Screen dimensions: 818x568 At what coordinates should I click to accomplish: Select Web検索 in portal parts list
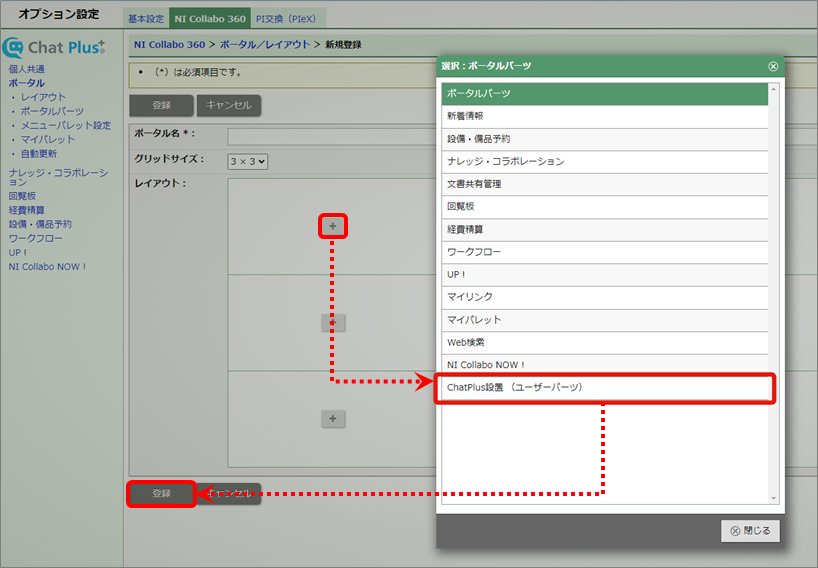click(x=605, y=342)
